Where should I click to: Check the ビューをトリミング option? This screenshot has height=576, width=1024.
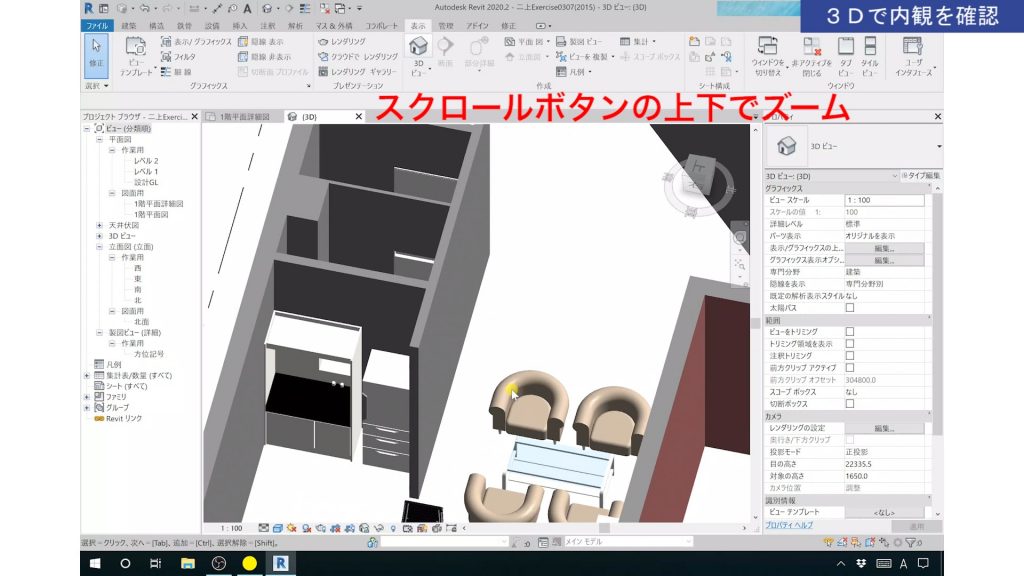click(x=849, y=330)
